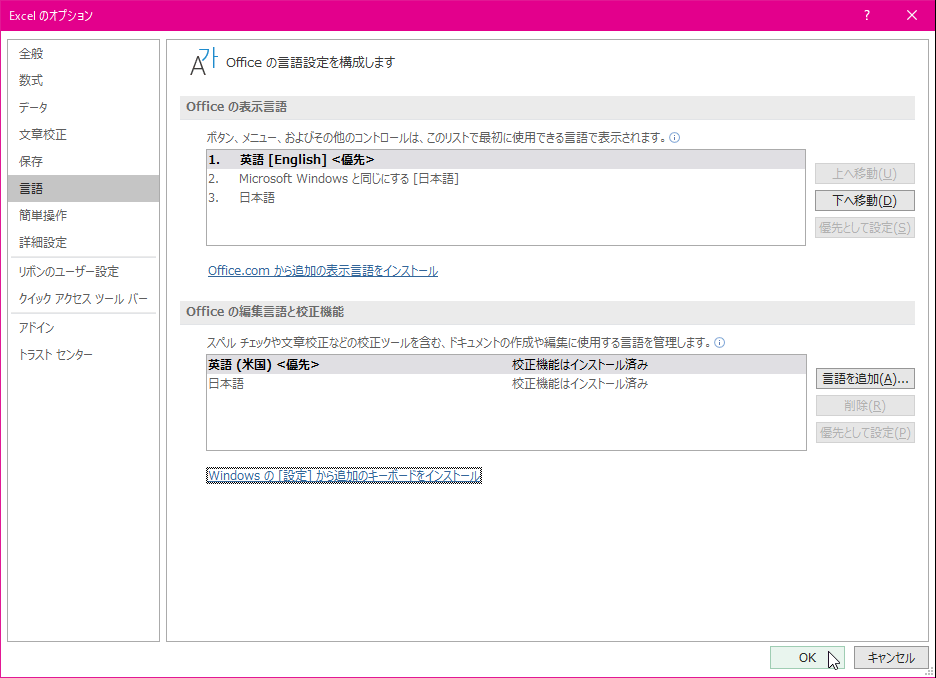Viewport: 936px width, 678px height.
Task: Select 英語 (米国) <優先> editing language
Action: pos(506,365)
